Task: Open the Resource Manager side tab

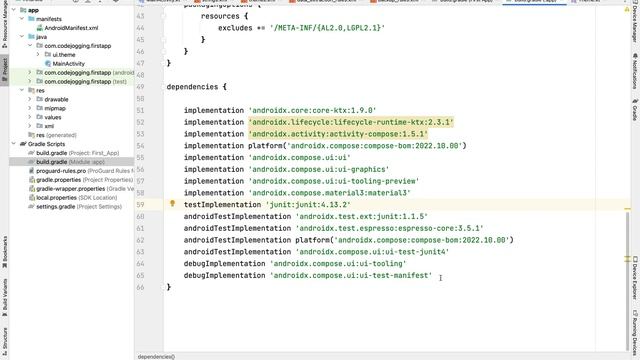Action: click(x=4, y=24)
